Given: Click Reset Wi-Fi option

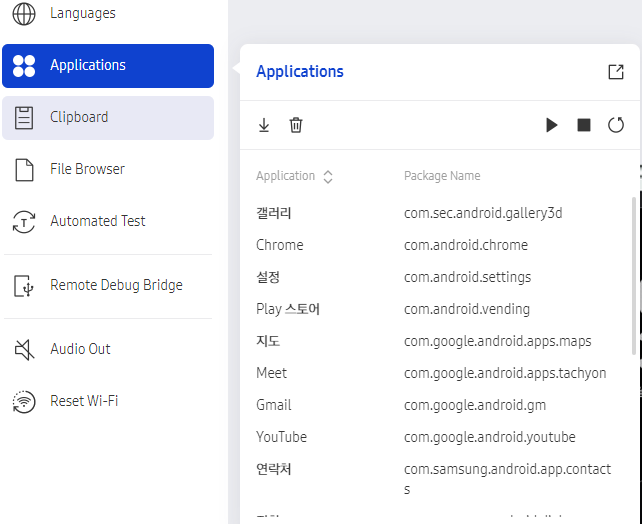Looking at the screenshot, I should (x=108, y=401).
